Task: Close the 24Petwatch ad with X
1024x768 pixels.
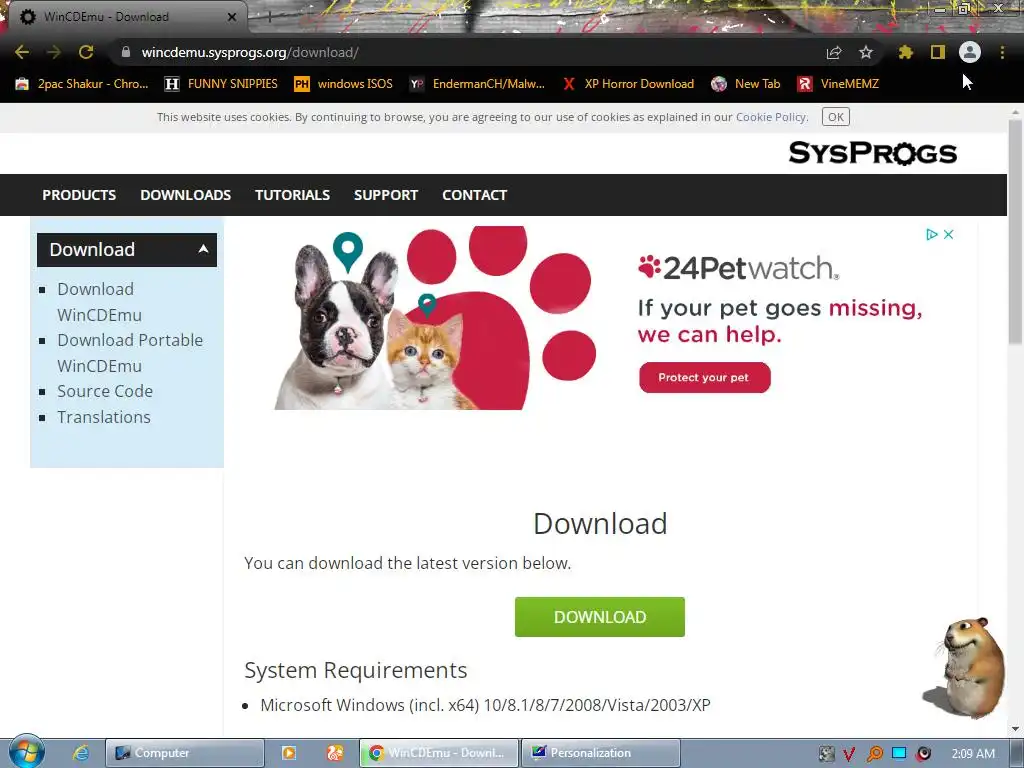Action: coord(949,234)
